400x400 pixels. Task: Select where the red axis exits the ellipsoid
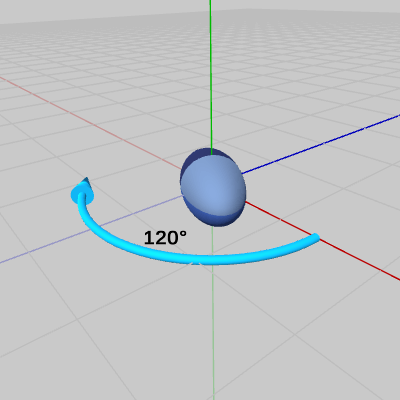point(246,202)
